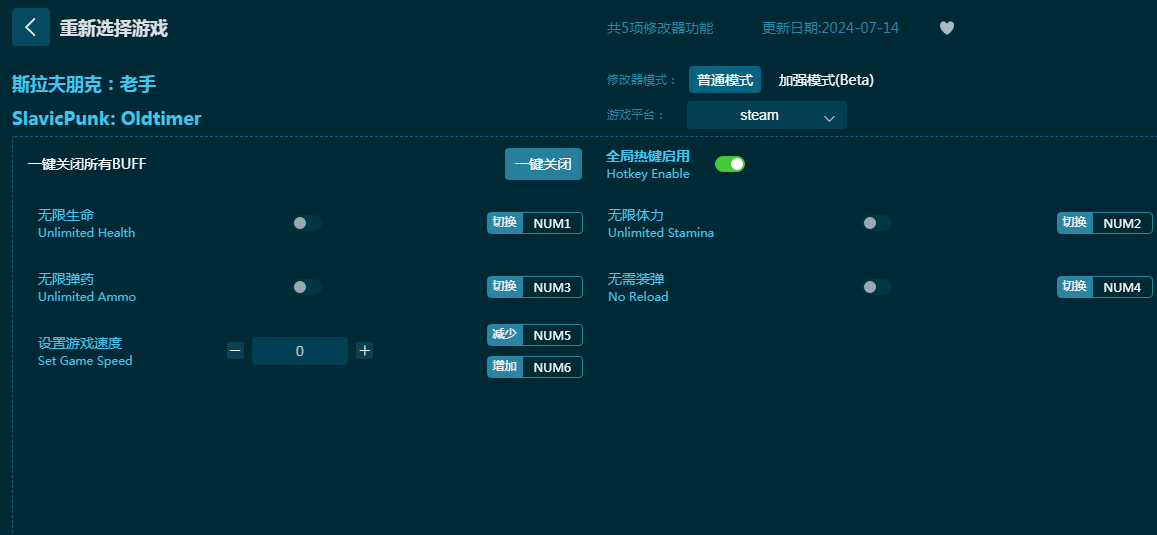1157x535 pixels.
Task: Click the 一键关闭 button
Action: click(x=543, y=164)
